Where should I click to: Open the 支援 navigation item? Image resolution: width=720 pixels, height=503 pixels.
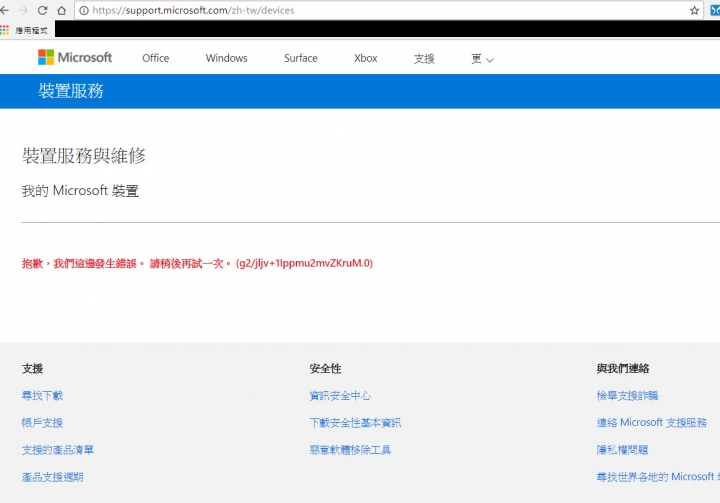424,58
